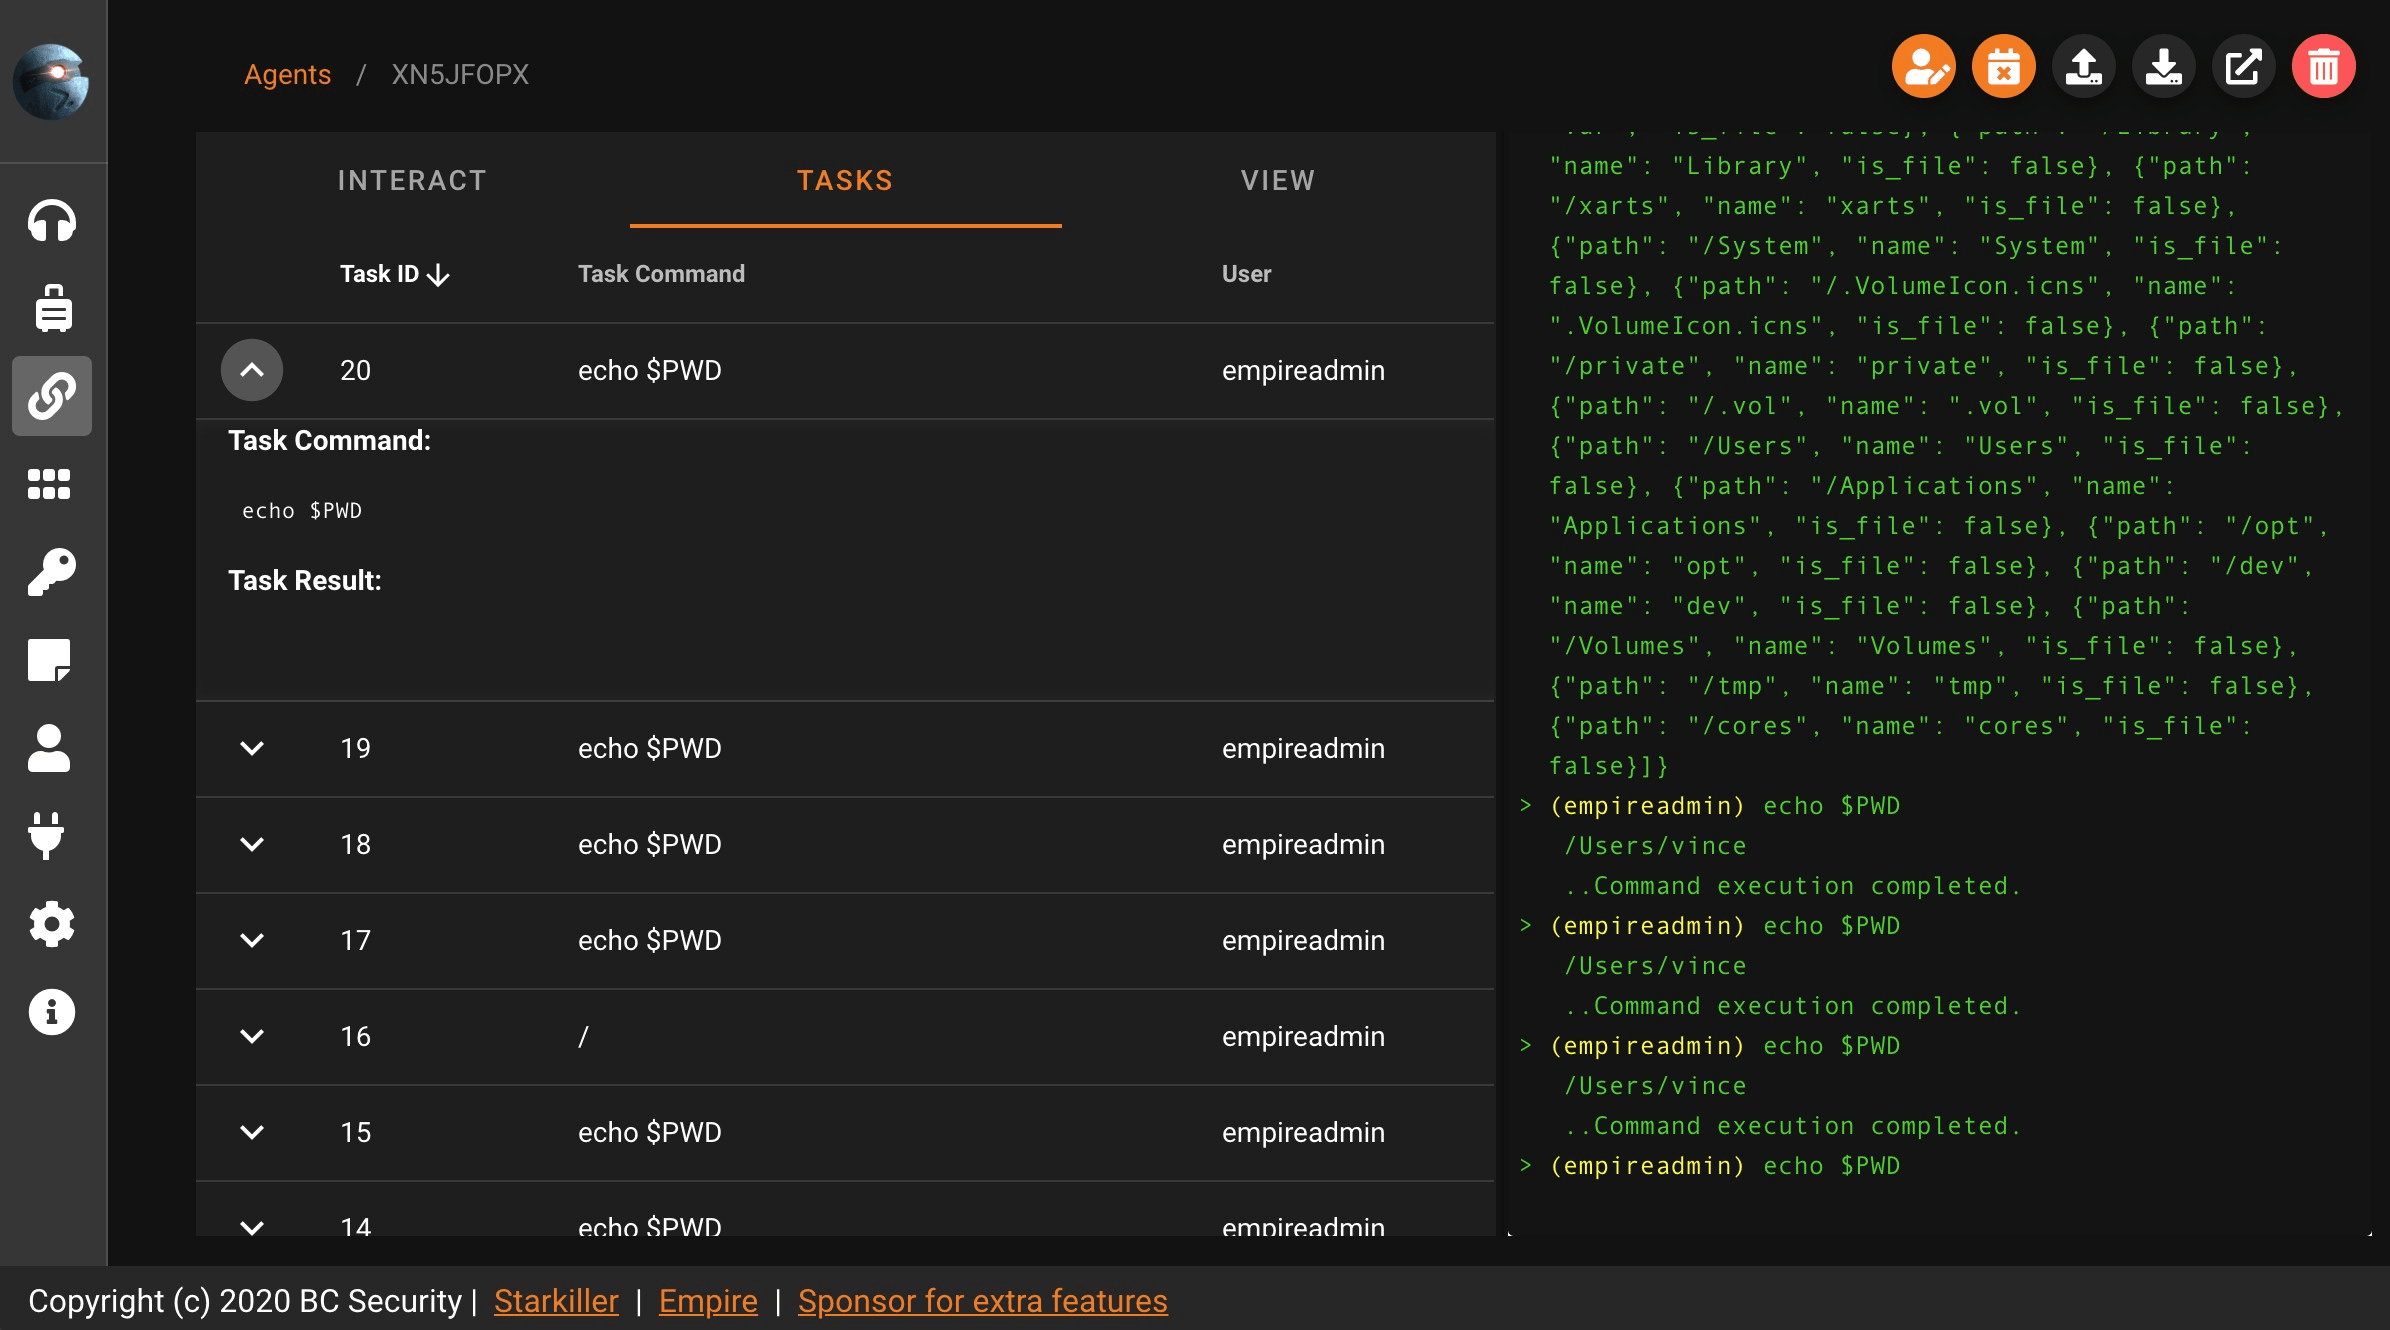Click the rename agent orange button
The width and height of the screenshot is (2390, 1330).
(x=1923, y=67)
